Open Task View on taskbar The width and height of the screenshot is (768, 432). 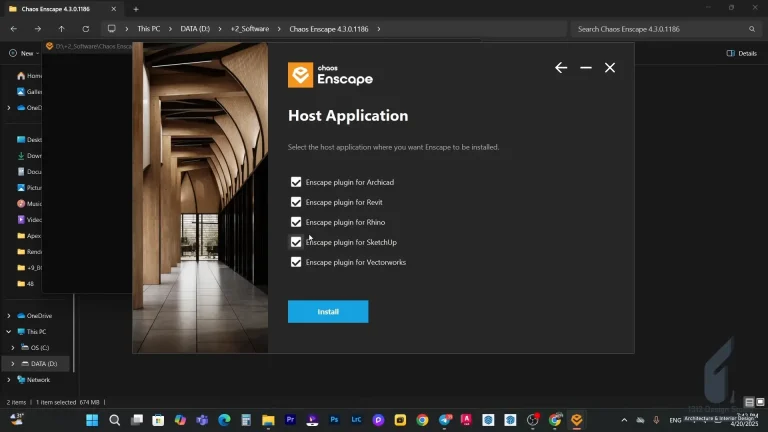(x=137, y=420)
